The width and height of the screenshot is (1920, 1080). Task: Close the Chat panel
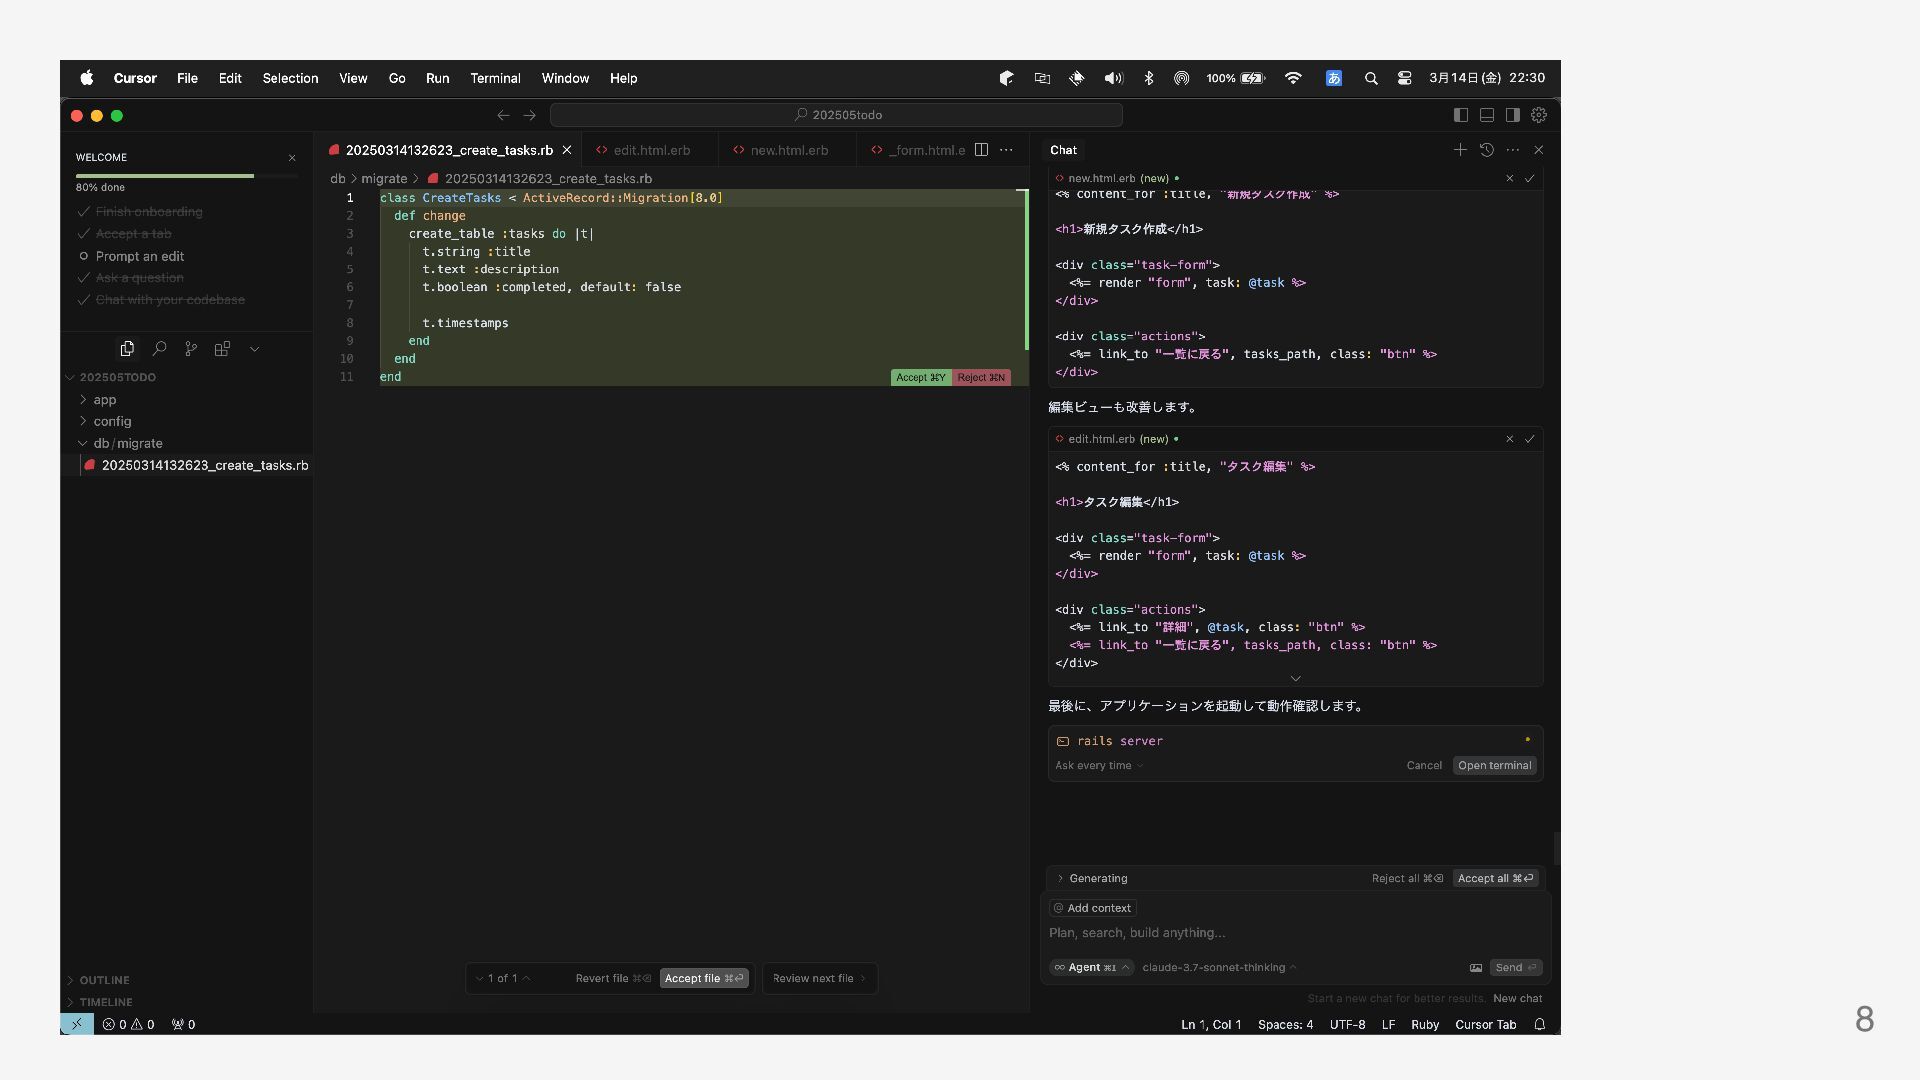1539,150
